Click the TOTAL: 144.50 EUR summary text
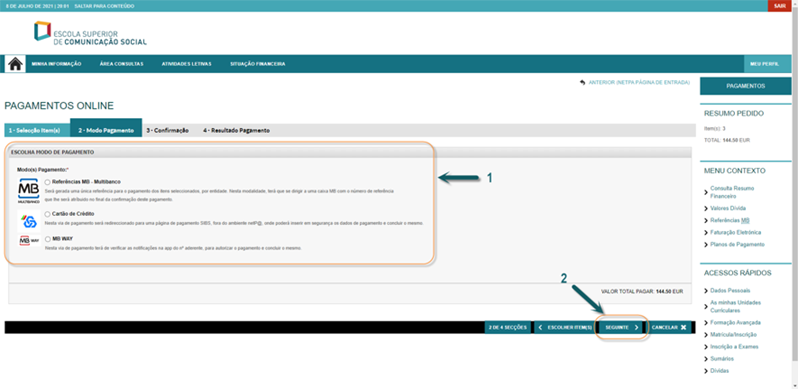Image resolution: width=798 pixels, height=389 pixels. pos(727,140)
